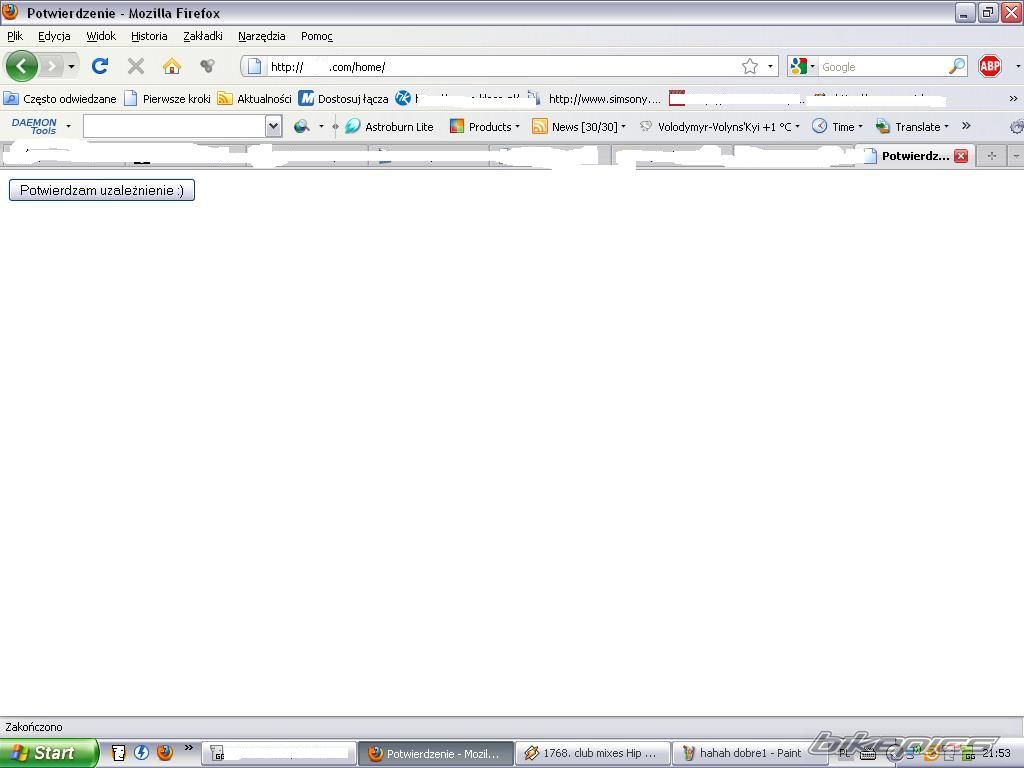Click the DAEMON Tools logo

[34, 126]
